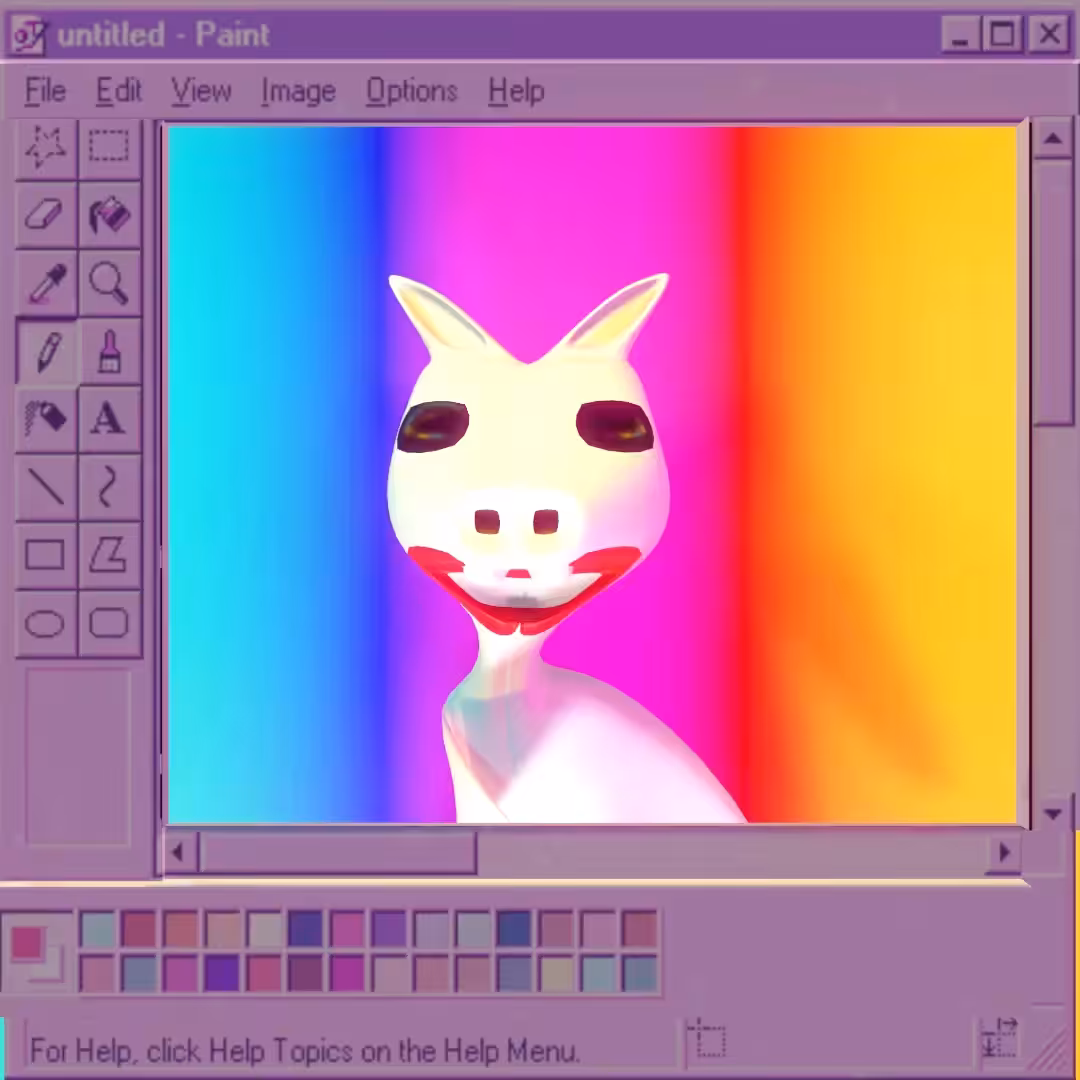
Task: Open the Edit menu
Action: pos(118,91)
